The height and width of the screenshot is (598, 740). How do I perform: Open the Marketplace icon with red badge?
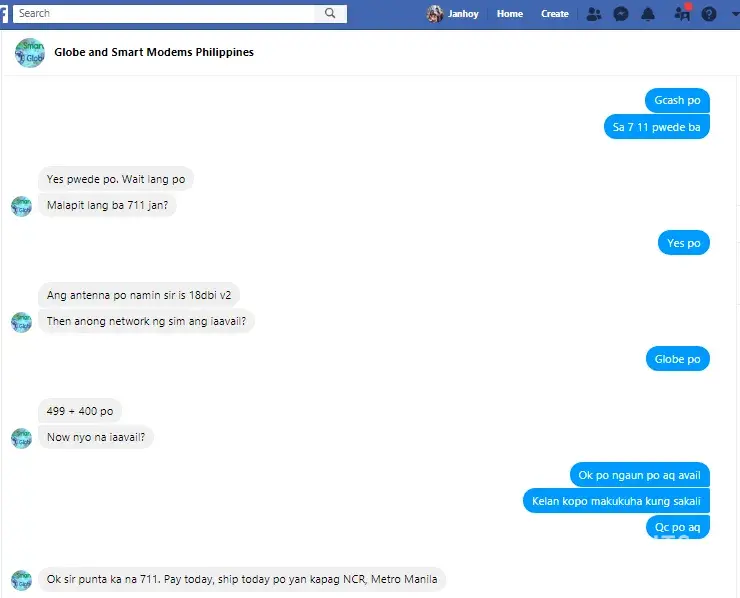682,14
